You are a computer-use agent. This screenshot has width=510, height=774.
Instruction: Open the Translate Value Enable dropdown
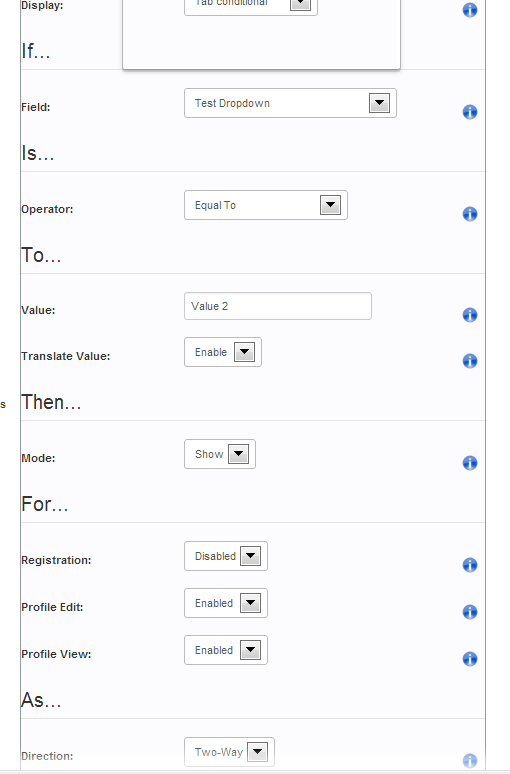(223, 352)
